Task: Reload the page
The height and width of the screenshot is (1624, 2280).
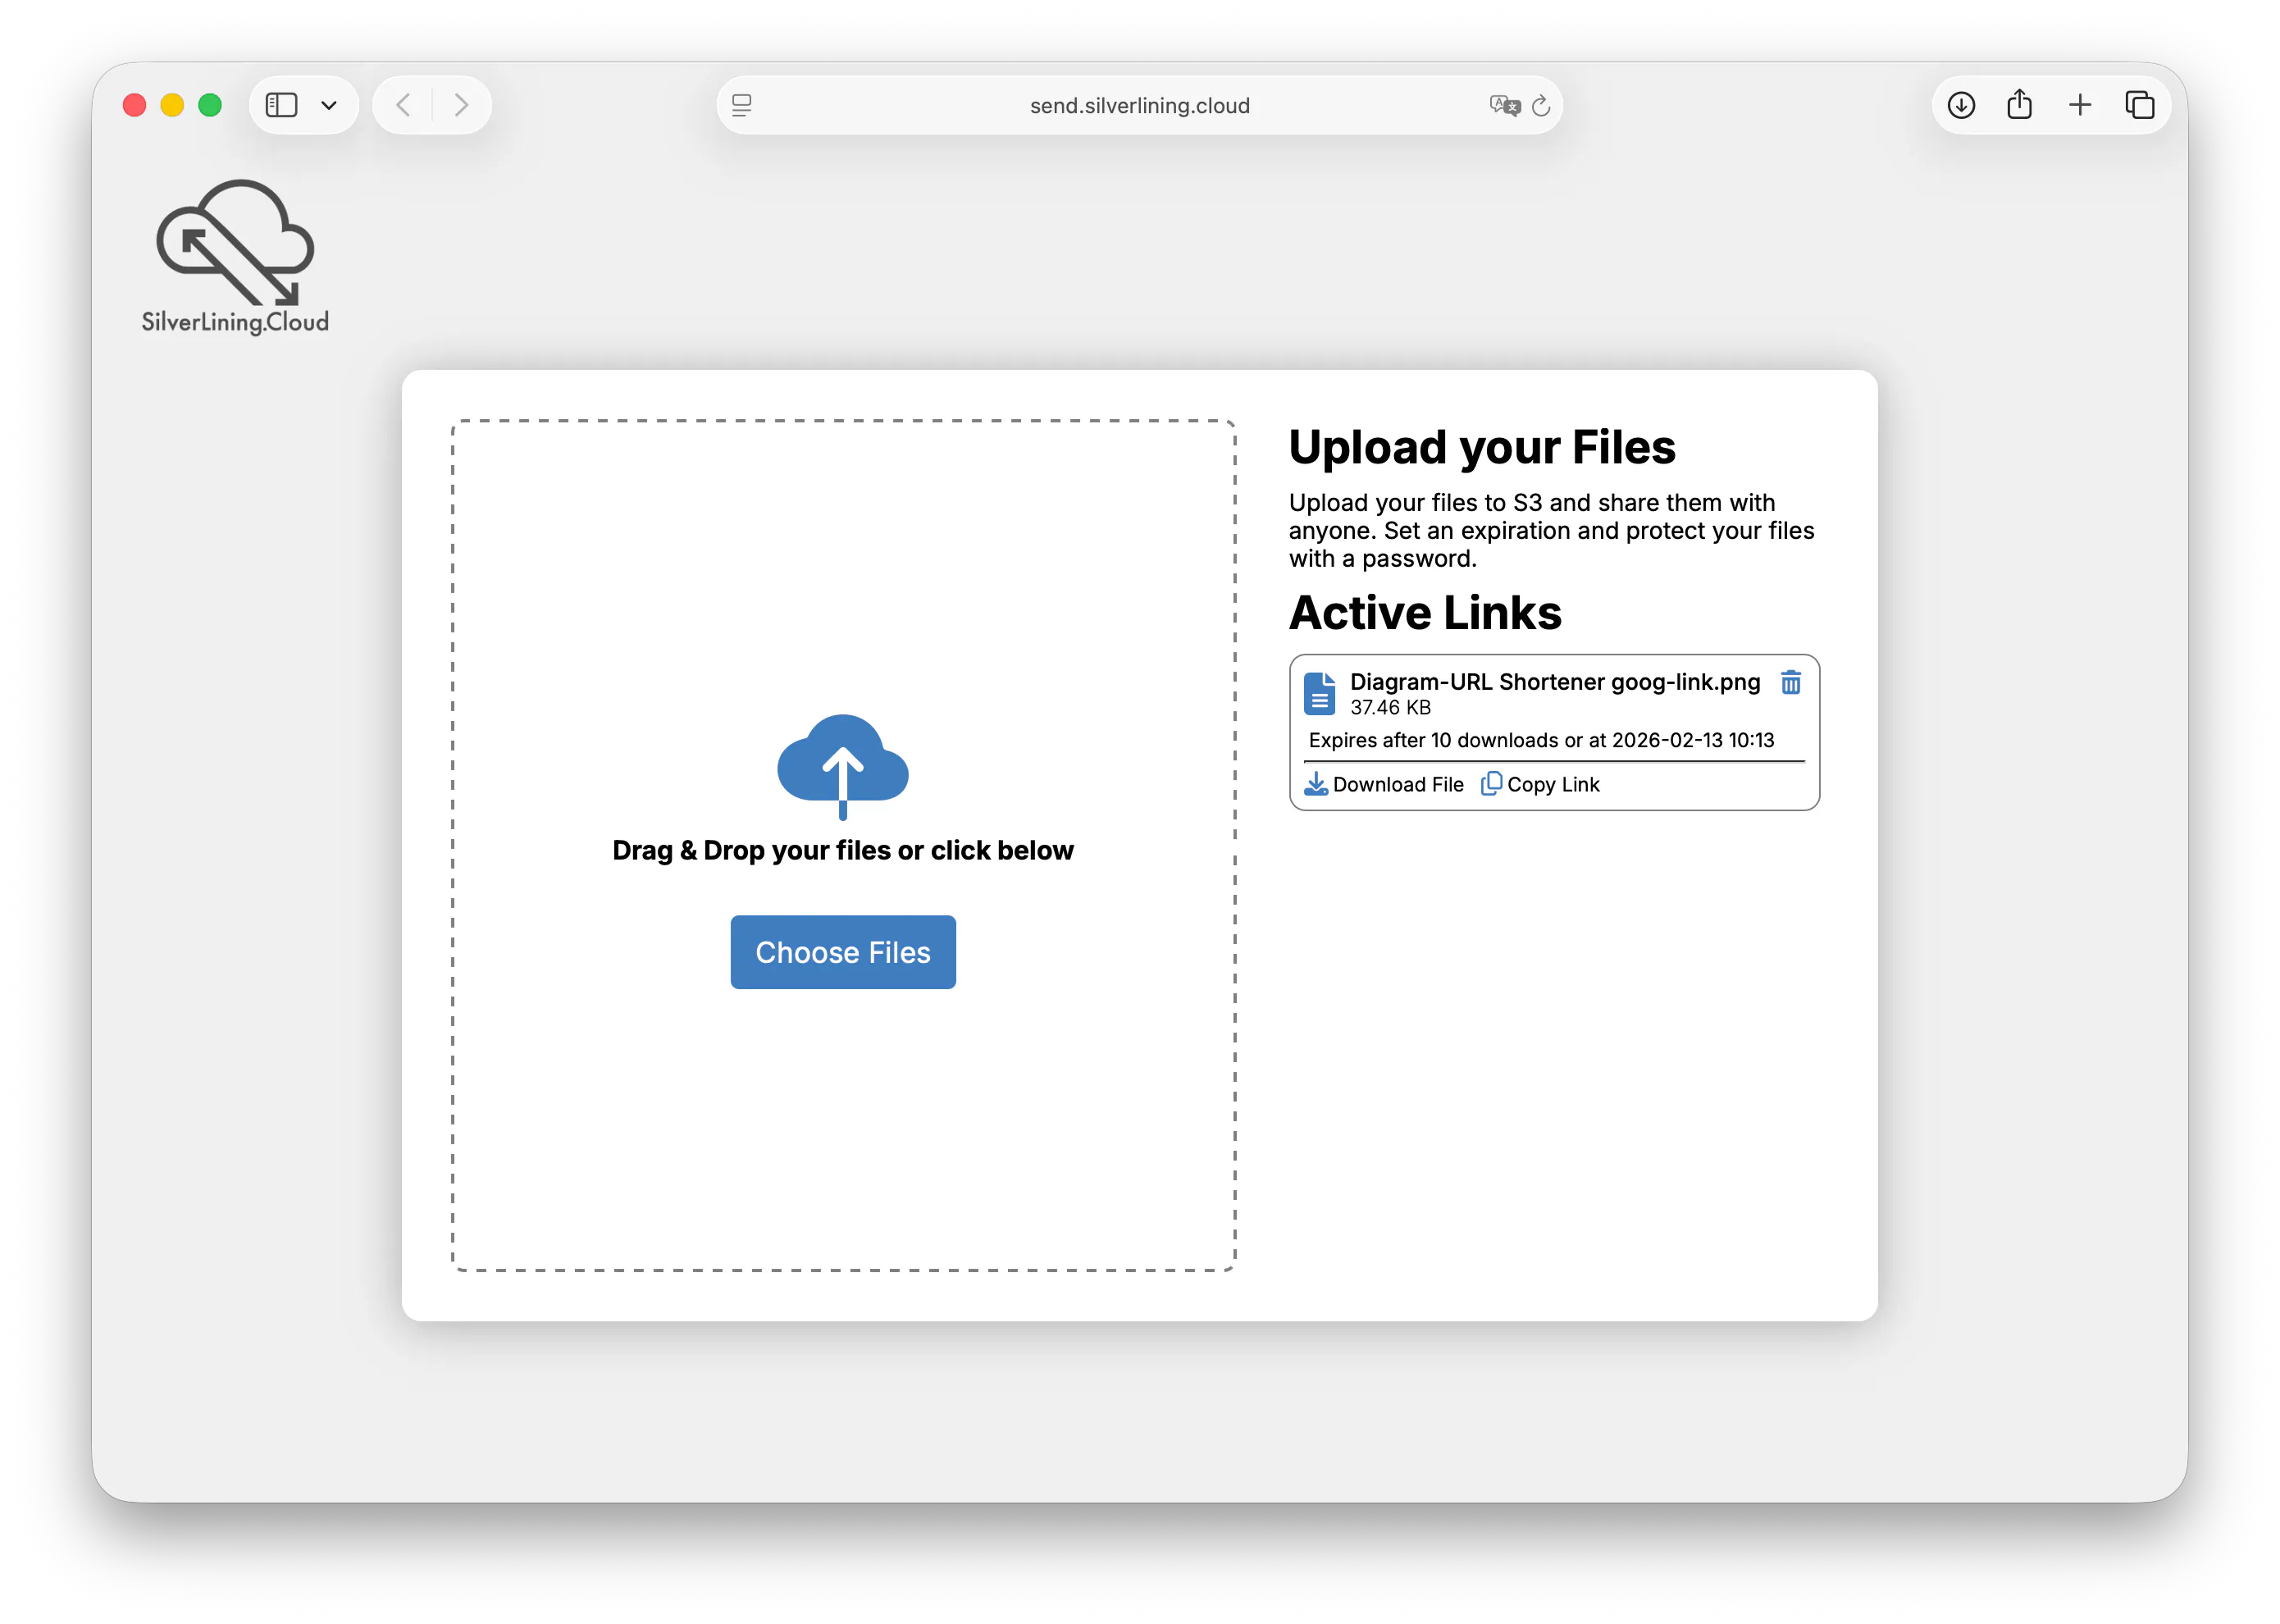Action: pyautogui.click(x=1541, y=105)
